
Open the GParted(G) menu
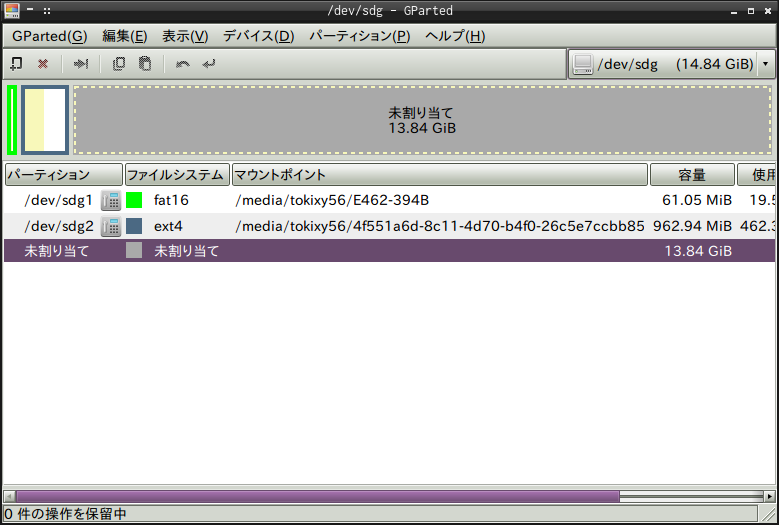pos(50,36)
